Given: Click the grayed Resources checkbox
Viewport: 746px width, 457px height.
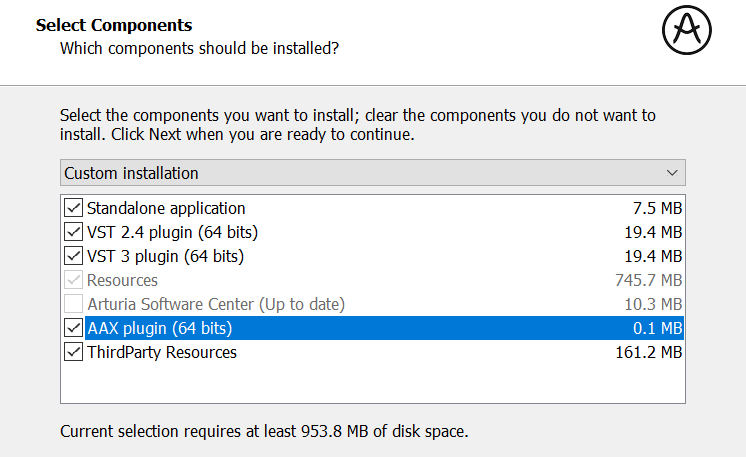Looking at the screenshot, I should tap(73, 280).
